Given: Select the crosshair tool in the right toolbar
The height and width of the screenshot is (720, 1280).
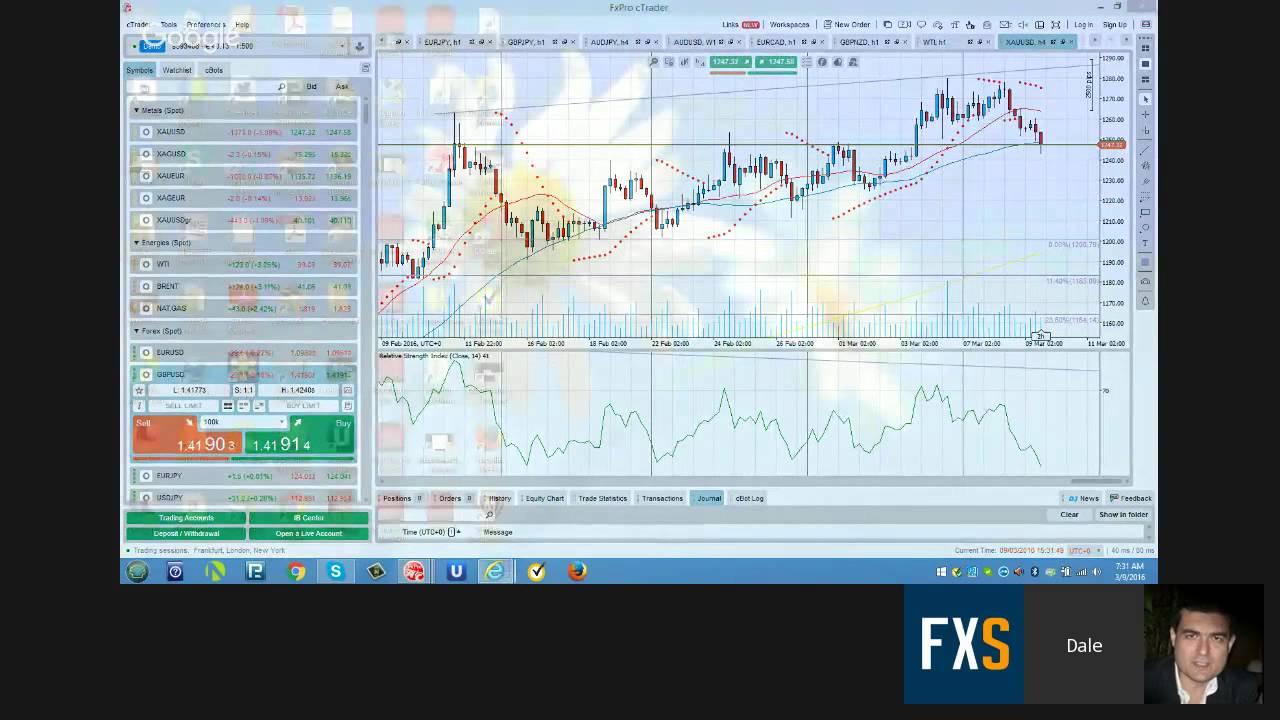Looking at the screenshot, I should coord(1146,115).
